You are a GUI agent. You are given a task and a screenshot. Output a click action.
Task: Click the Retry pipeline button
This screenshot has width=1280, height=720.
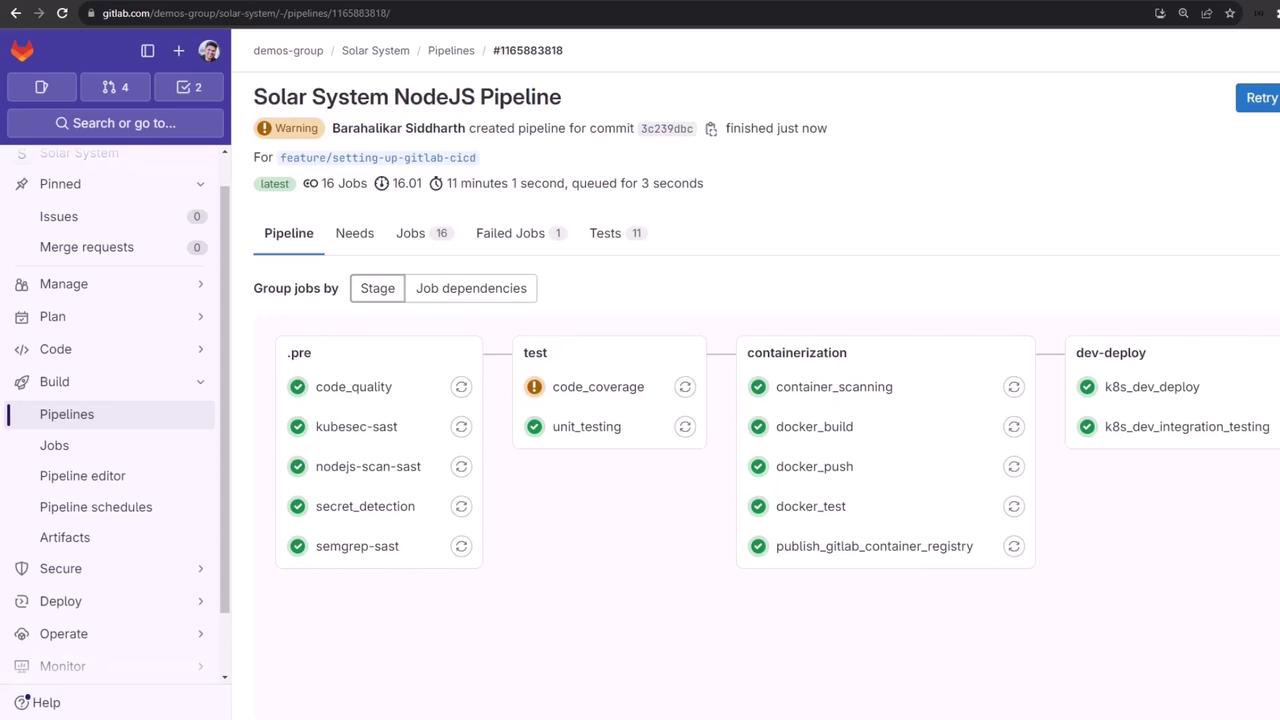coord(1259,98)
